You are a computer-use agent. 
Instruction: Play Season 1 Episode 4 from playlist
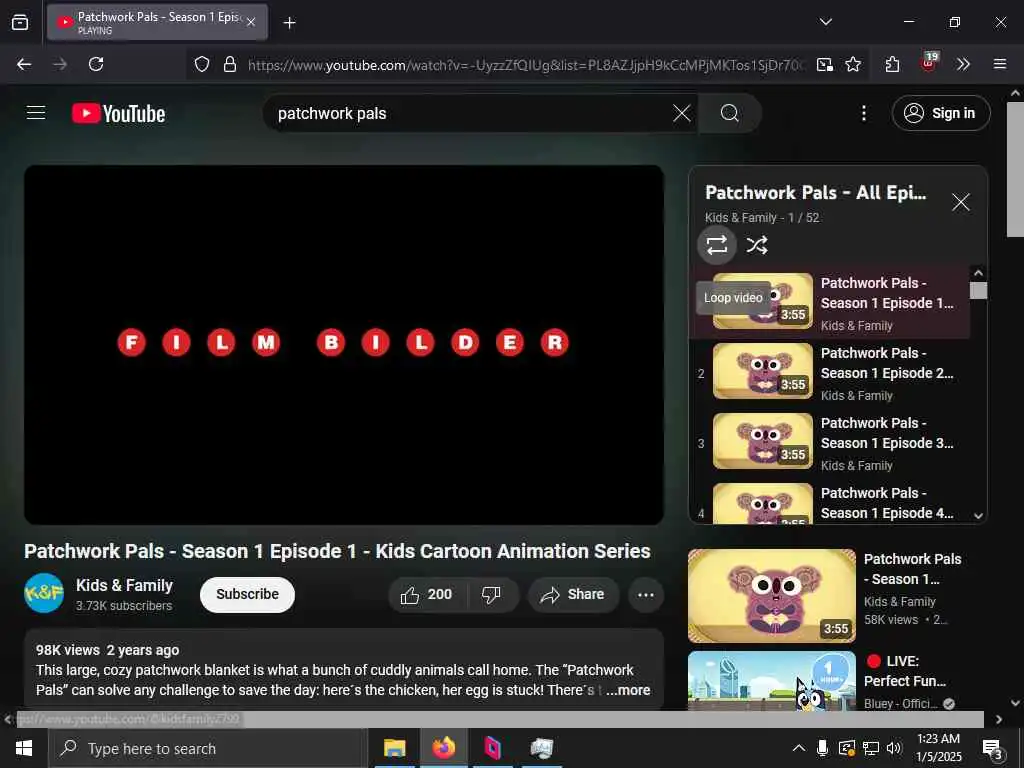(x=830, y=503)
